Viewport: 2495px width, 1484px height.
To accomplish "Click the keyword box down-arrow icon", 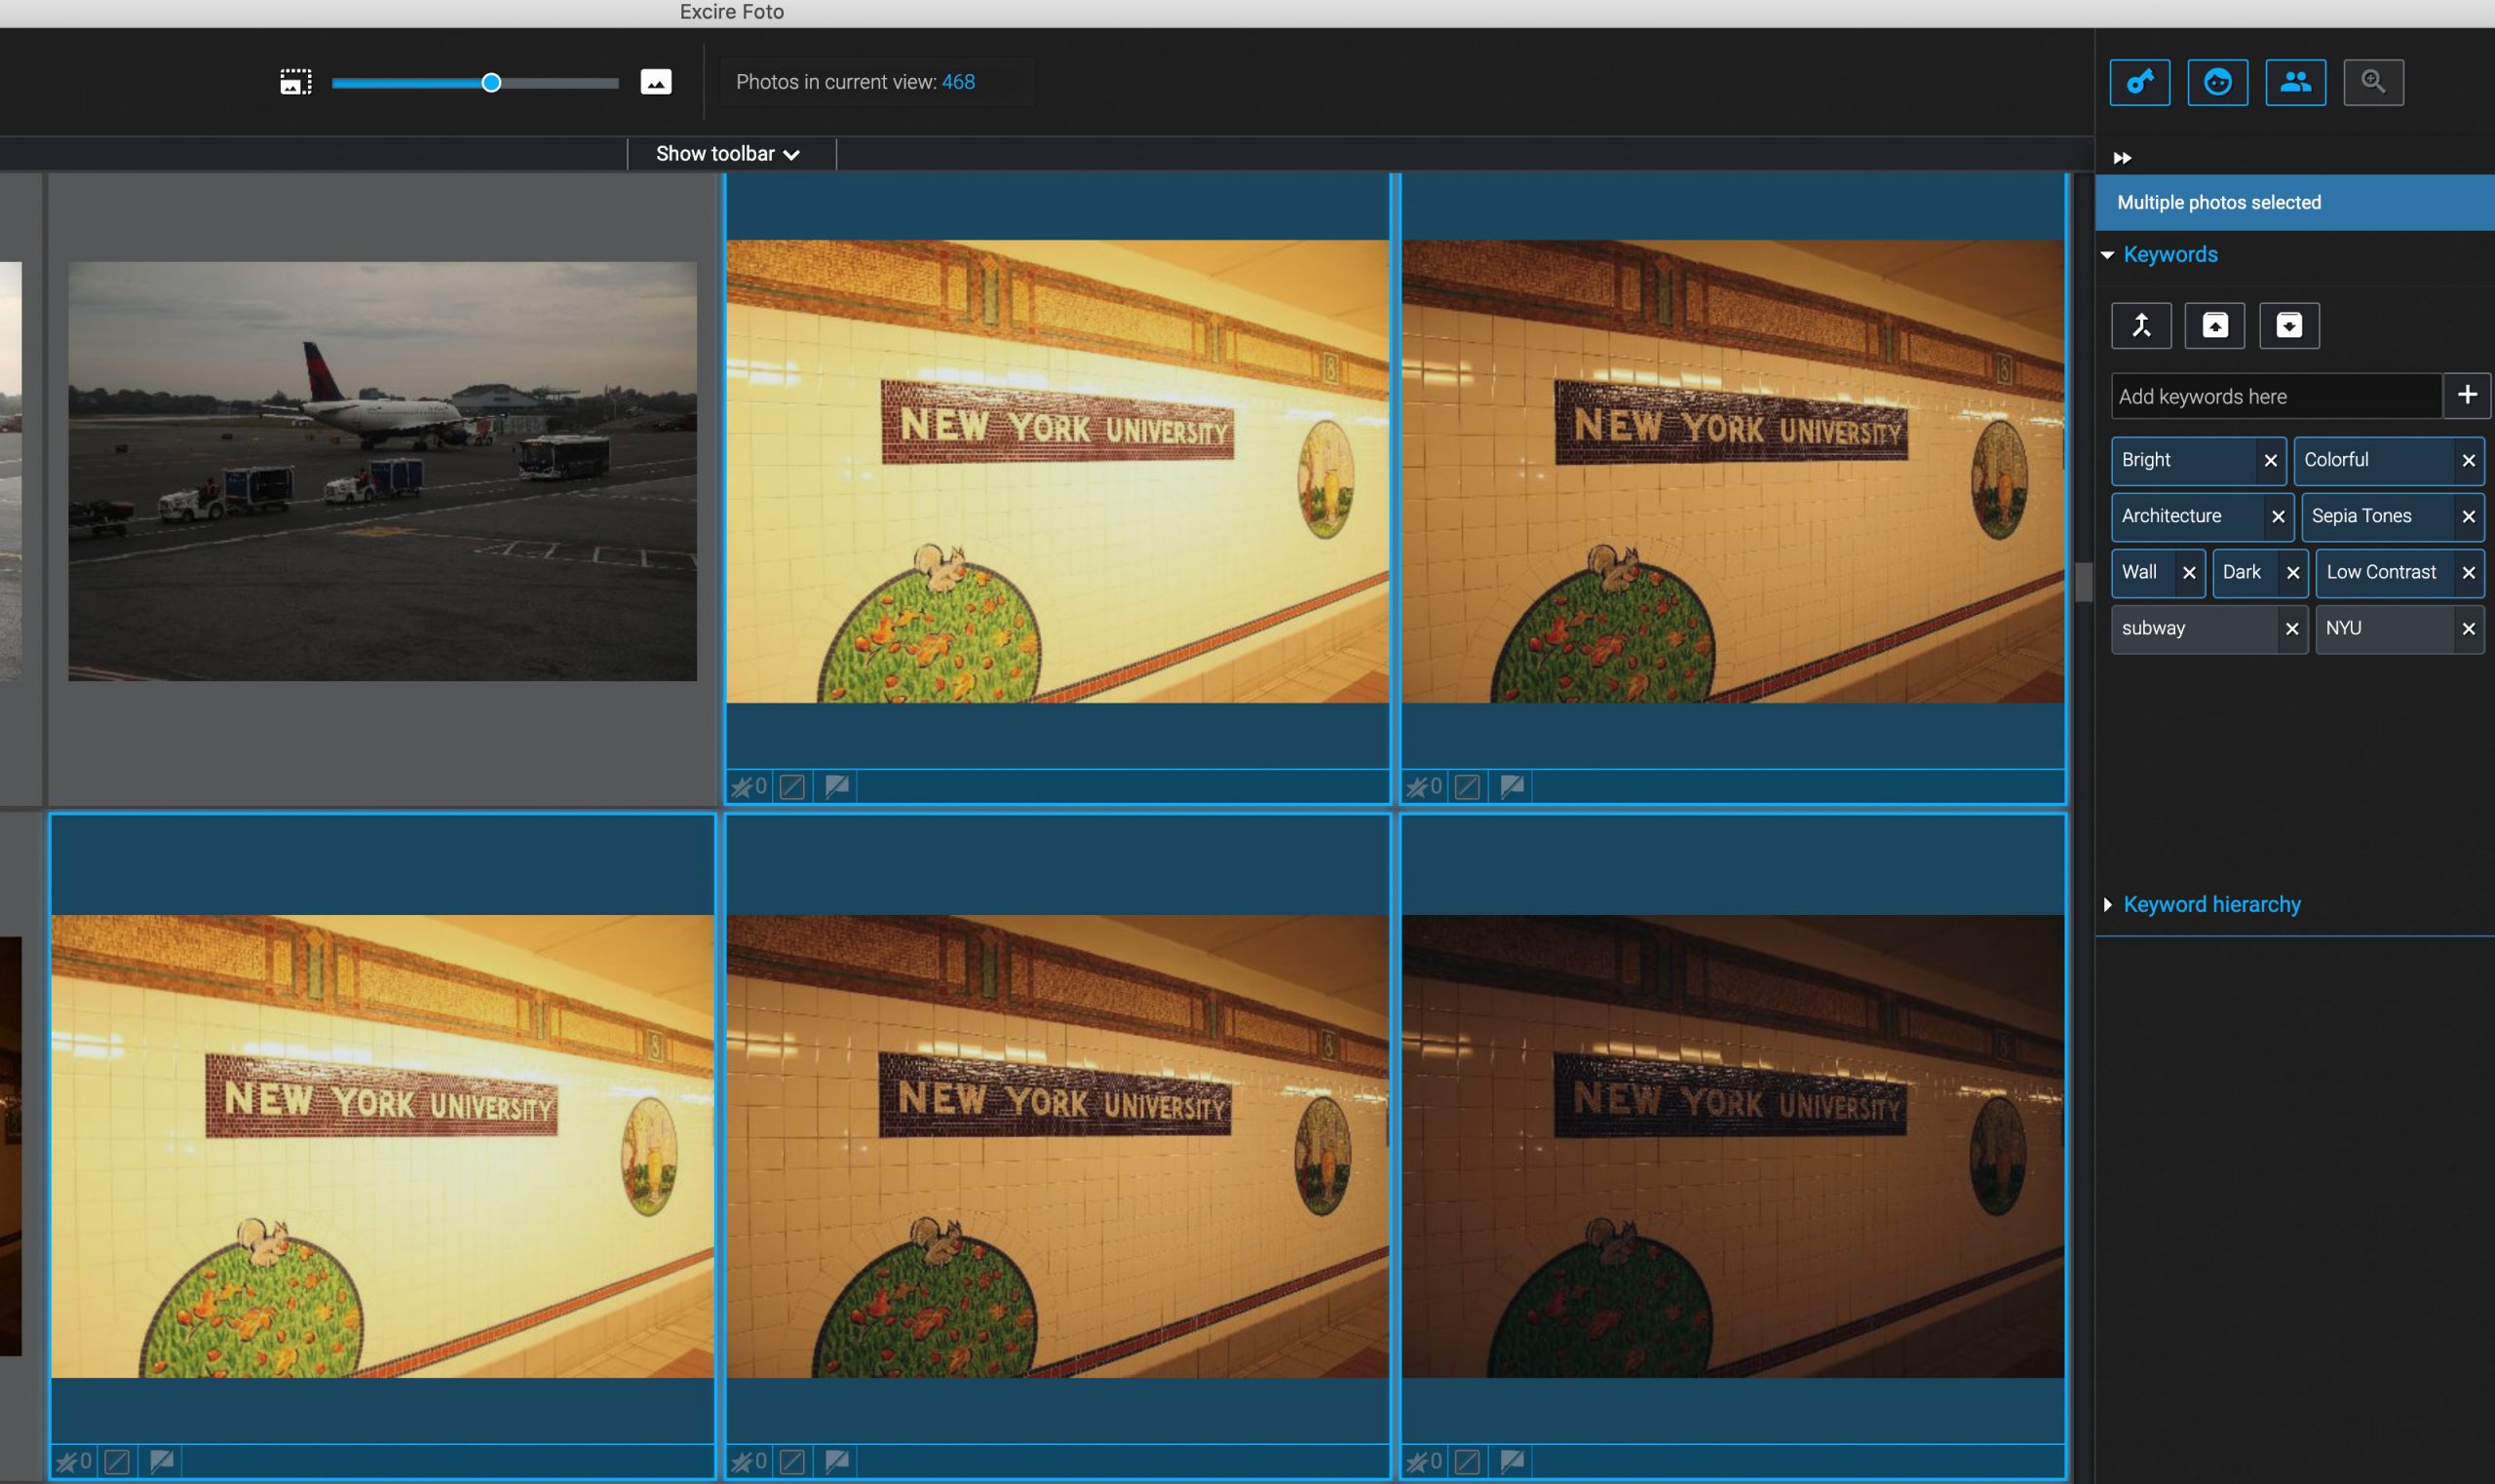I will click(x=2289, y=326).
